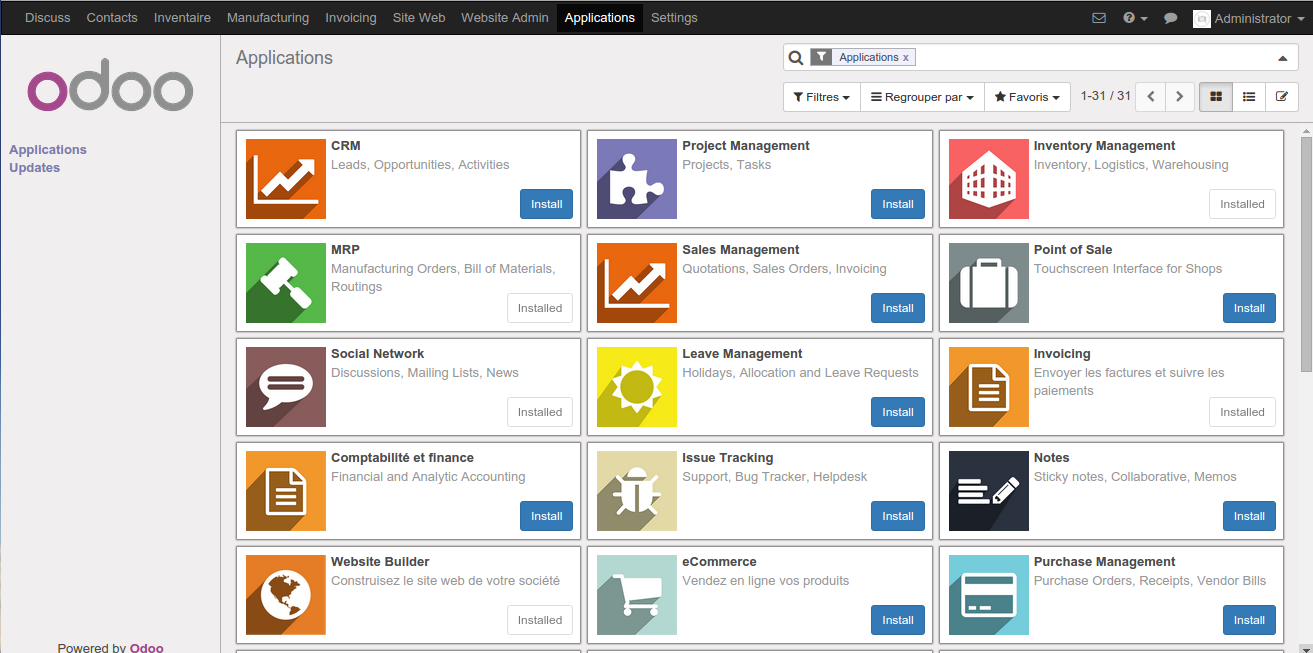This screenshot has width=1313, height=653.
Task: Install the Project Management app
Action: coord(898,204)
